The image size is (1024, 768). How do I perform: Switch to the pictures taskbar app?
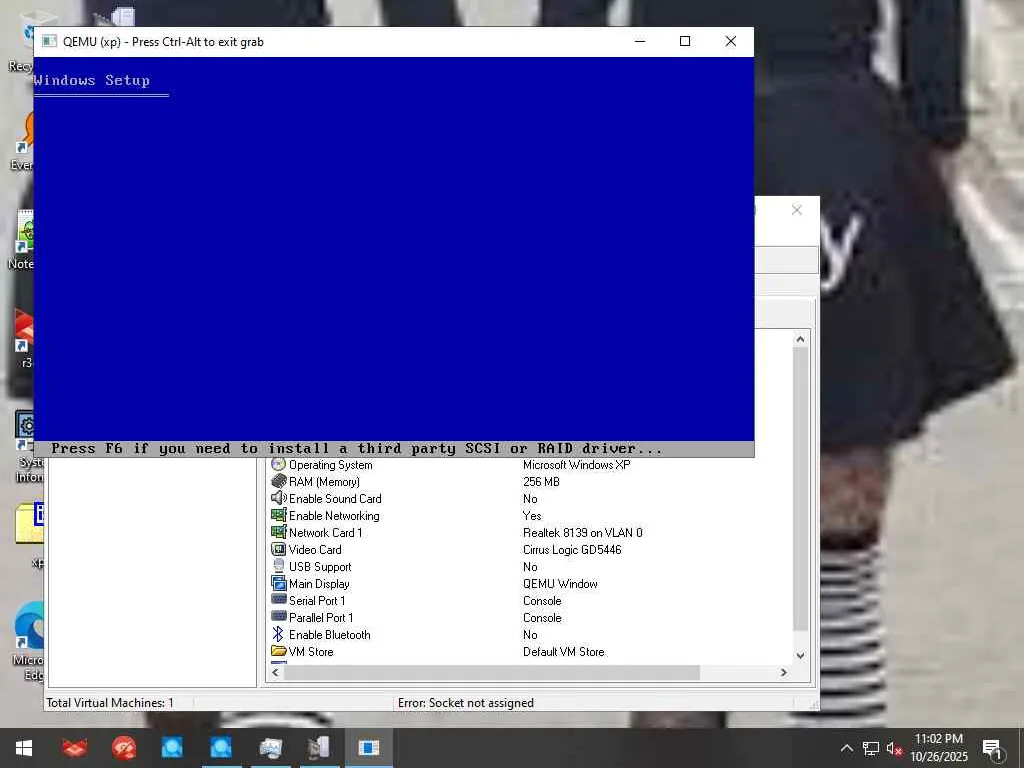(x=270, y=748)
